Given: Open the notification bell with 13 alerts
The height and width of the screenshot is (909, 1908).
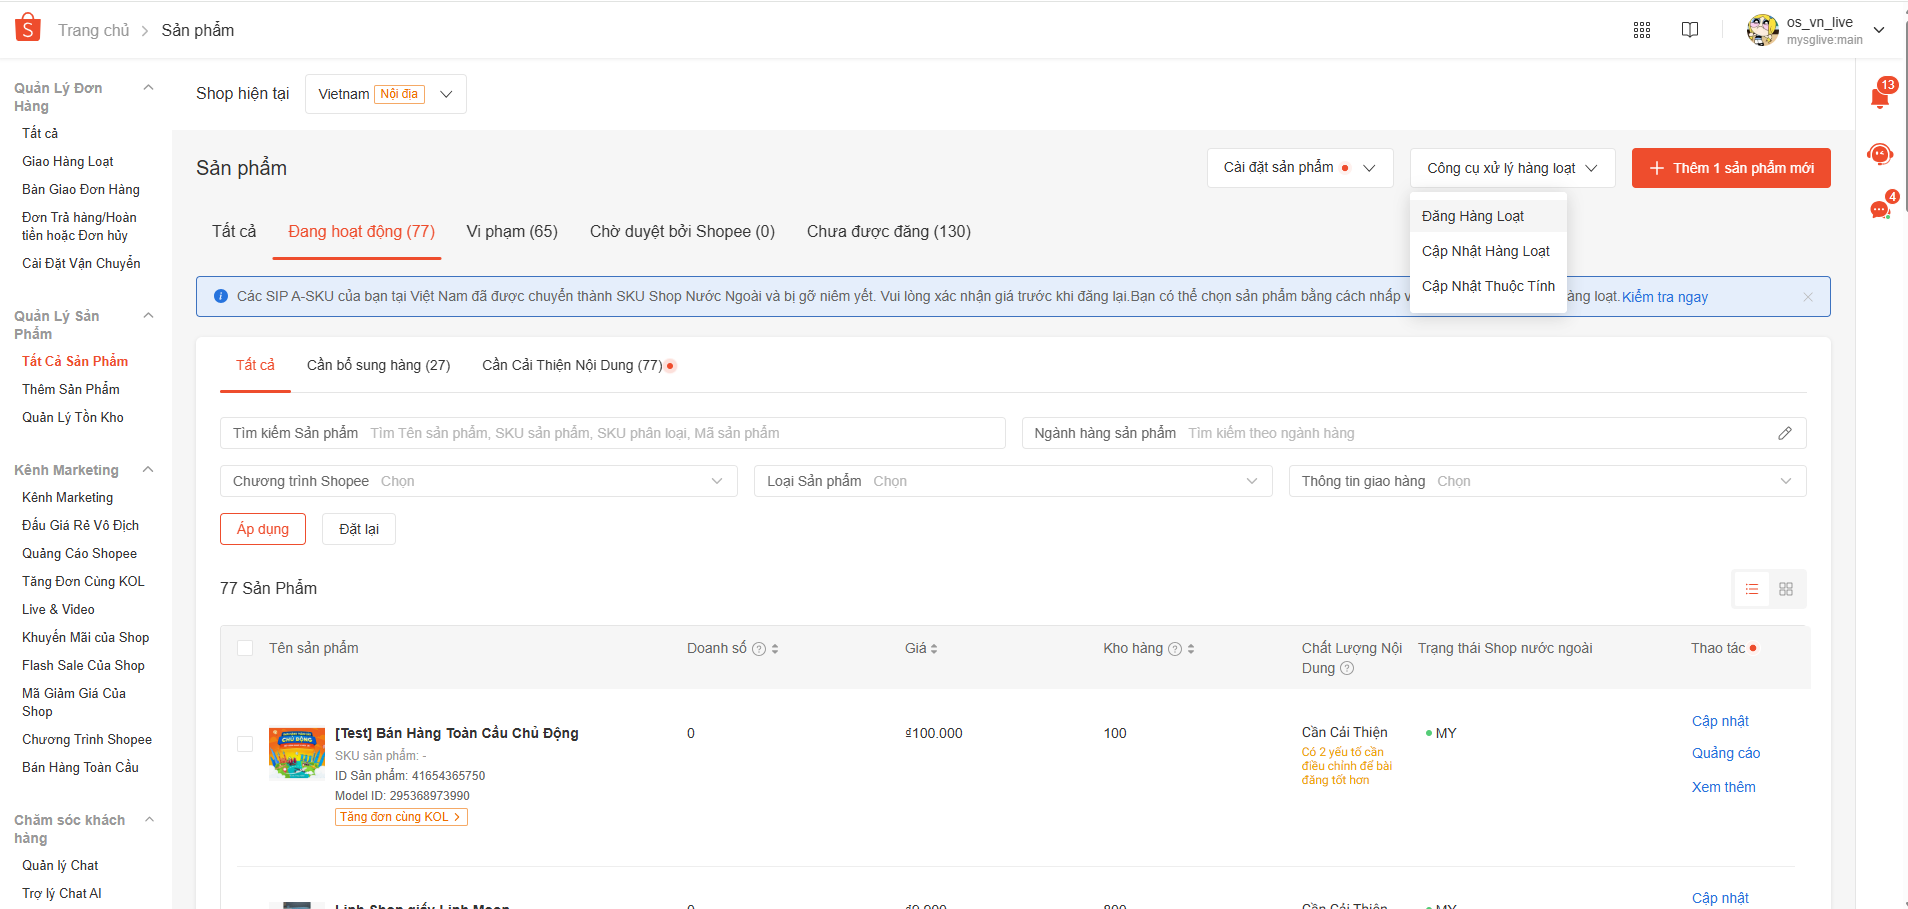Looking at the screenshot, I should pos(1879,95).
